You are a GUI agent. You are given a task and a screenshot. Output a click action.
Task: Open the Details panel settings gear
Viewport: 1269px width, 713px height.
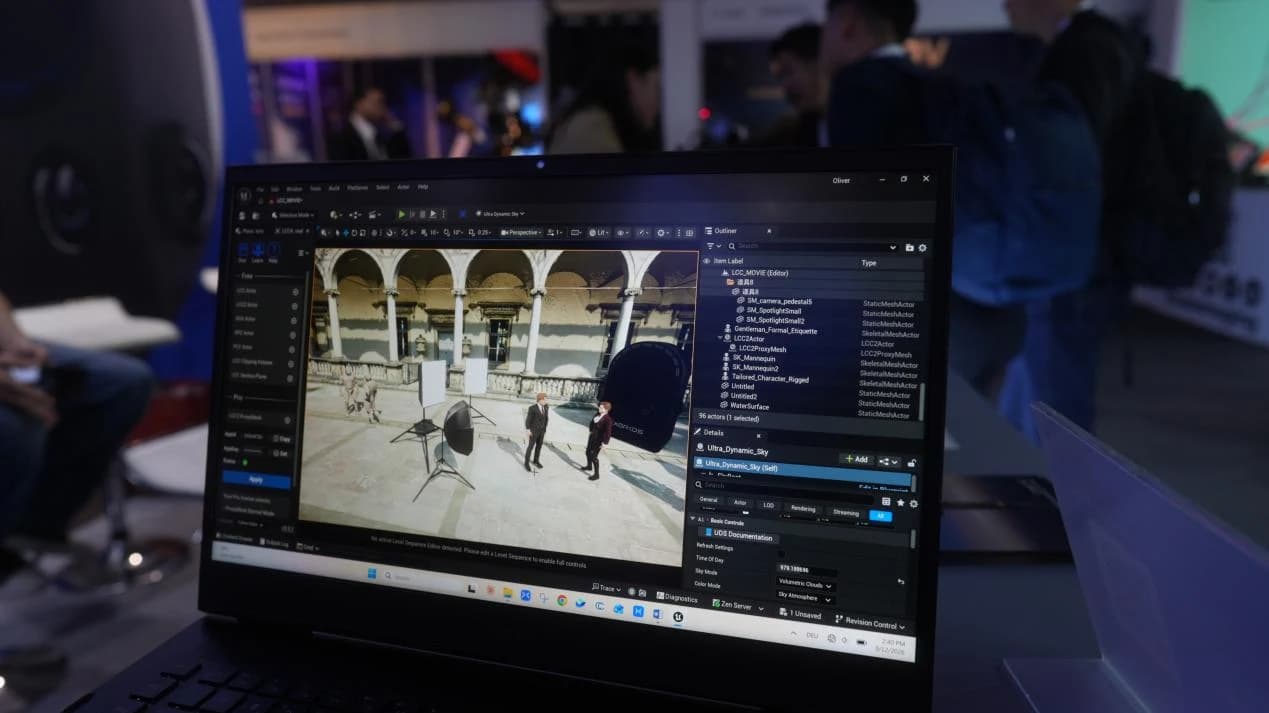[x=913, y=504]
